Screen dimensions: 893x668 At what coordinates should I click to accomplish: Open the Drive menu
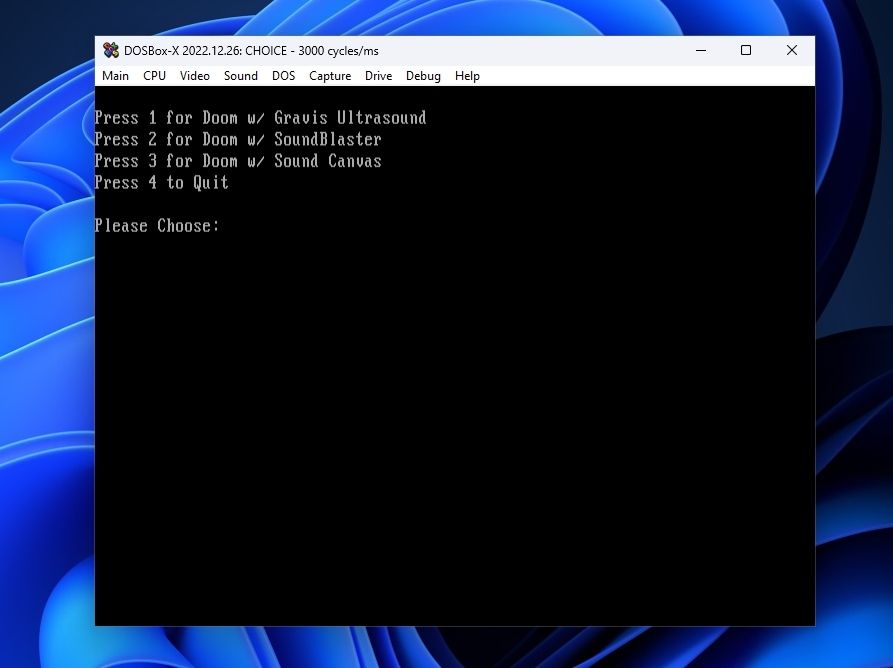click(x=378, y=76)
